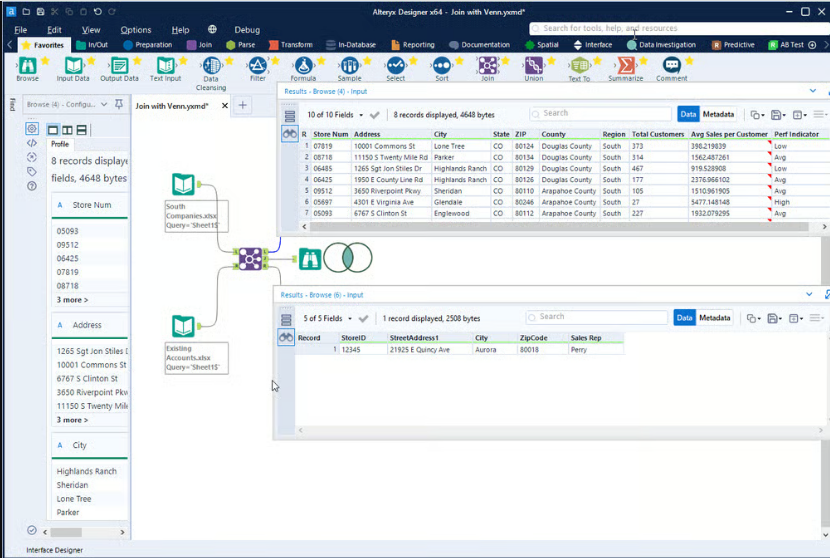Open the Configuration gear icon in side panel
The image size is (830, 558).
tap(32, 129)
